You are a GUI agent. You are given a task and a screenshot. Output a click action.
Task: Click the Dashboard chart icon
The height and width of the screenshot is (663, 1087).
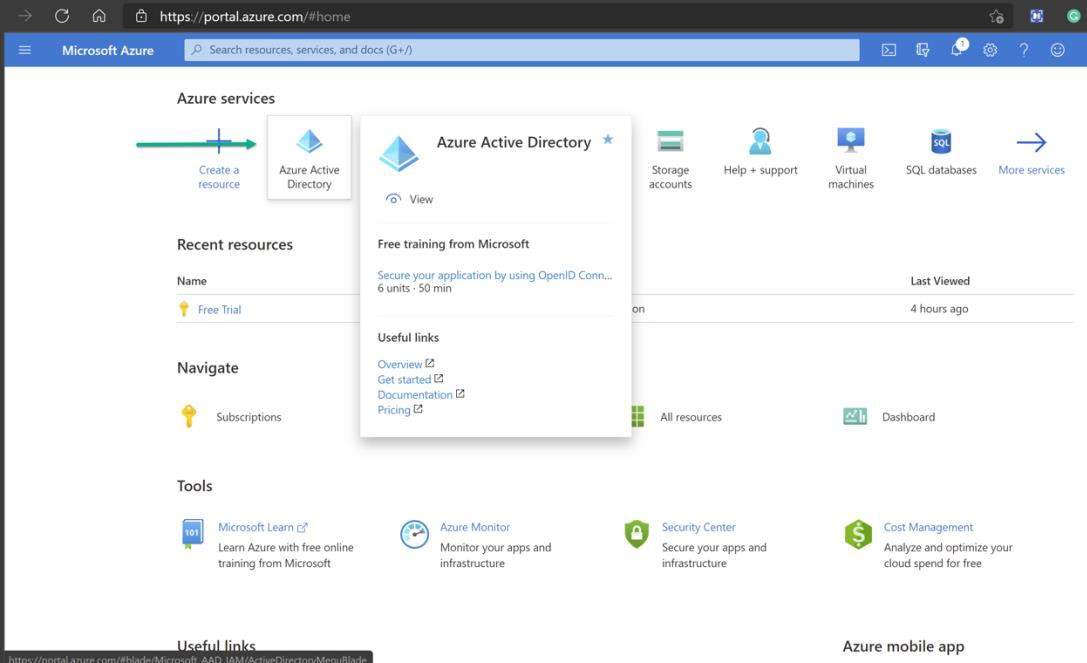click(x=855, y=416)
